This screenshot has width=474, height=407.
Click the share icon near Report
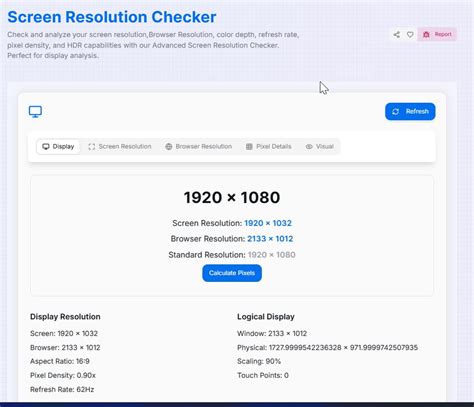tap(396, 34)
